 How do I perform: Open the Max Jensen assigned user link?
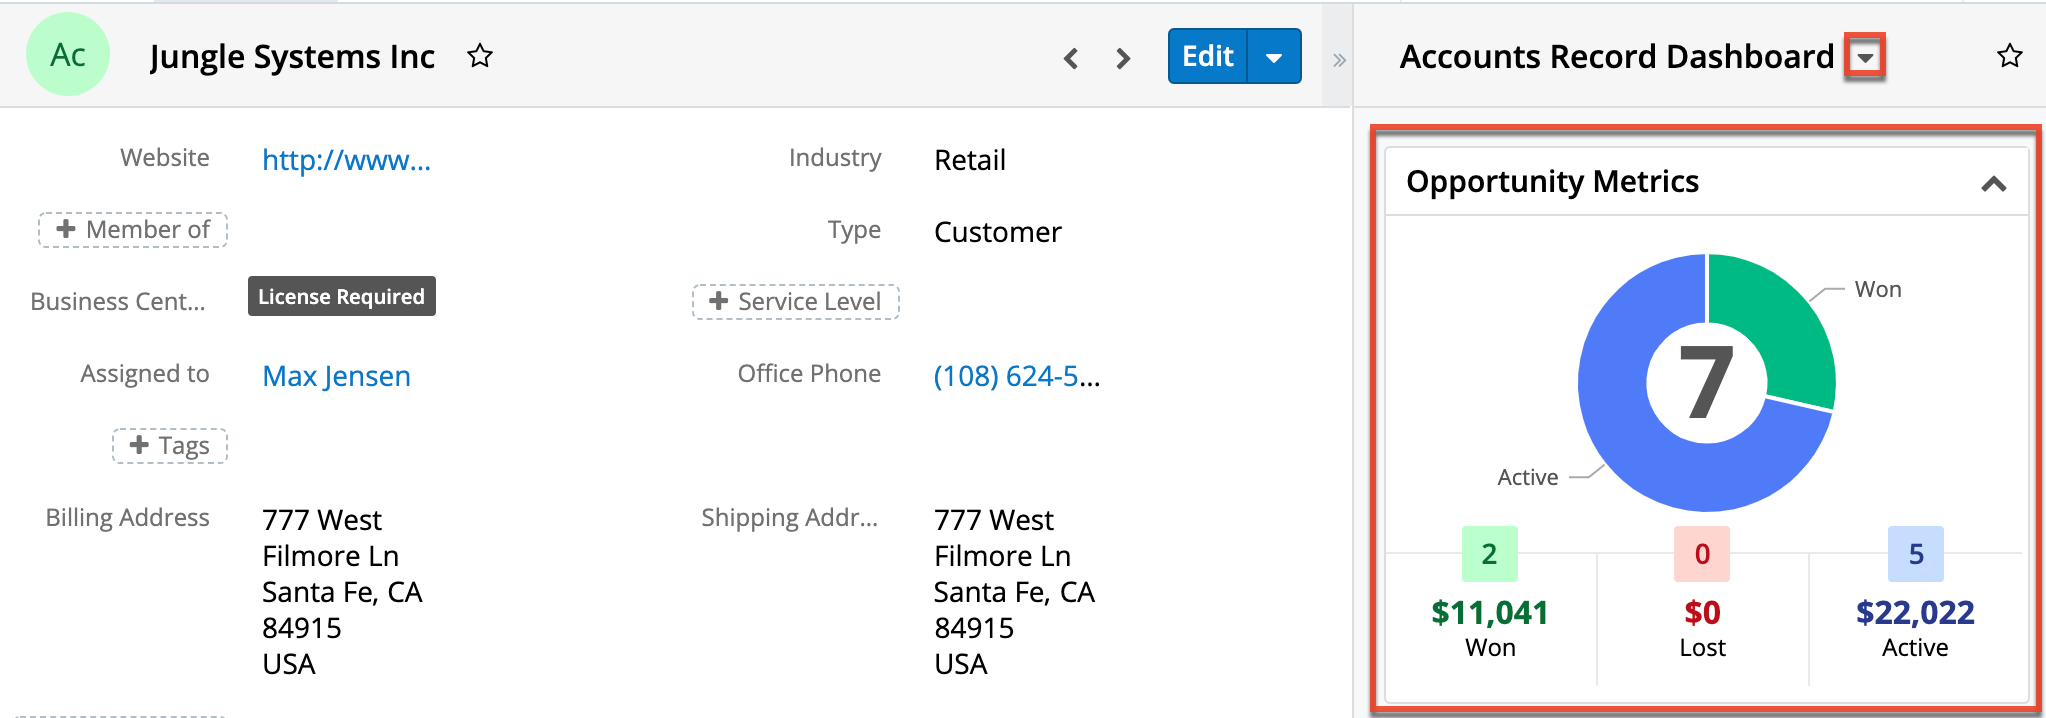(x=336, y=376)
